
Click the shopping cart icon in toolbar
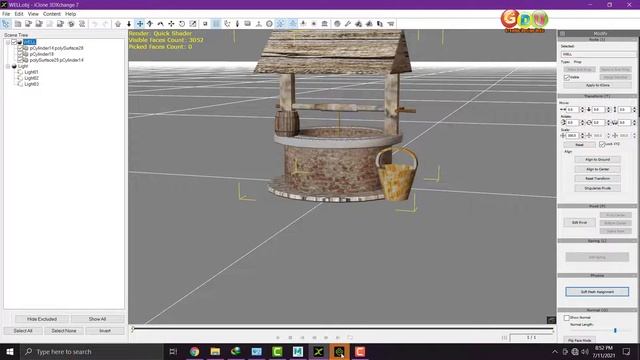point(391,24)
